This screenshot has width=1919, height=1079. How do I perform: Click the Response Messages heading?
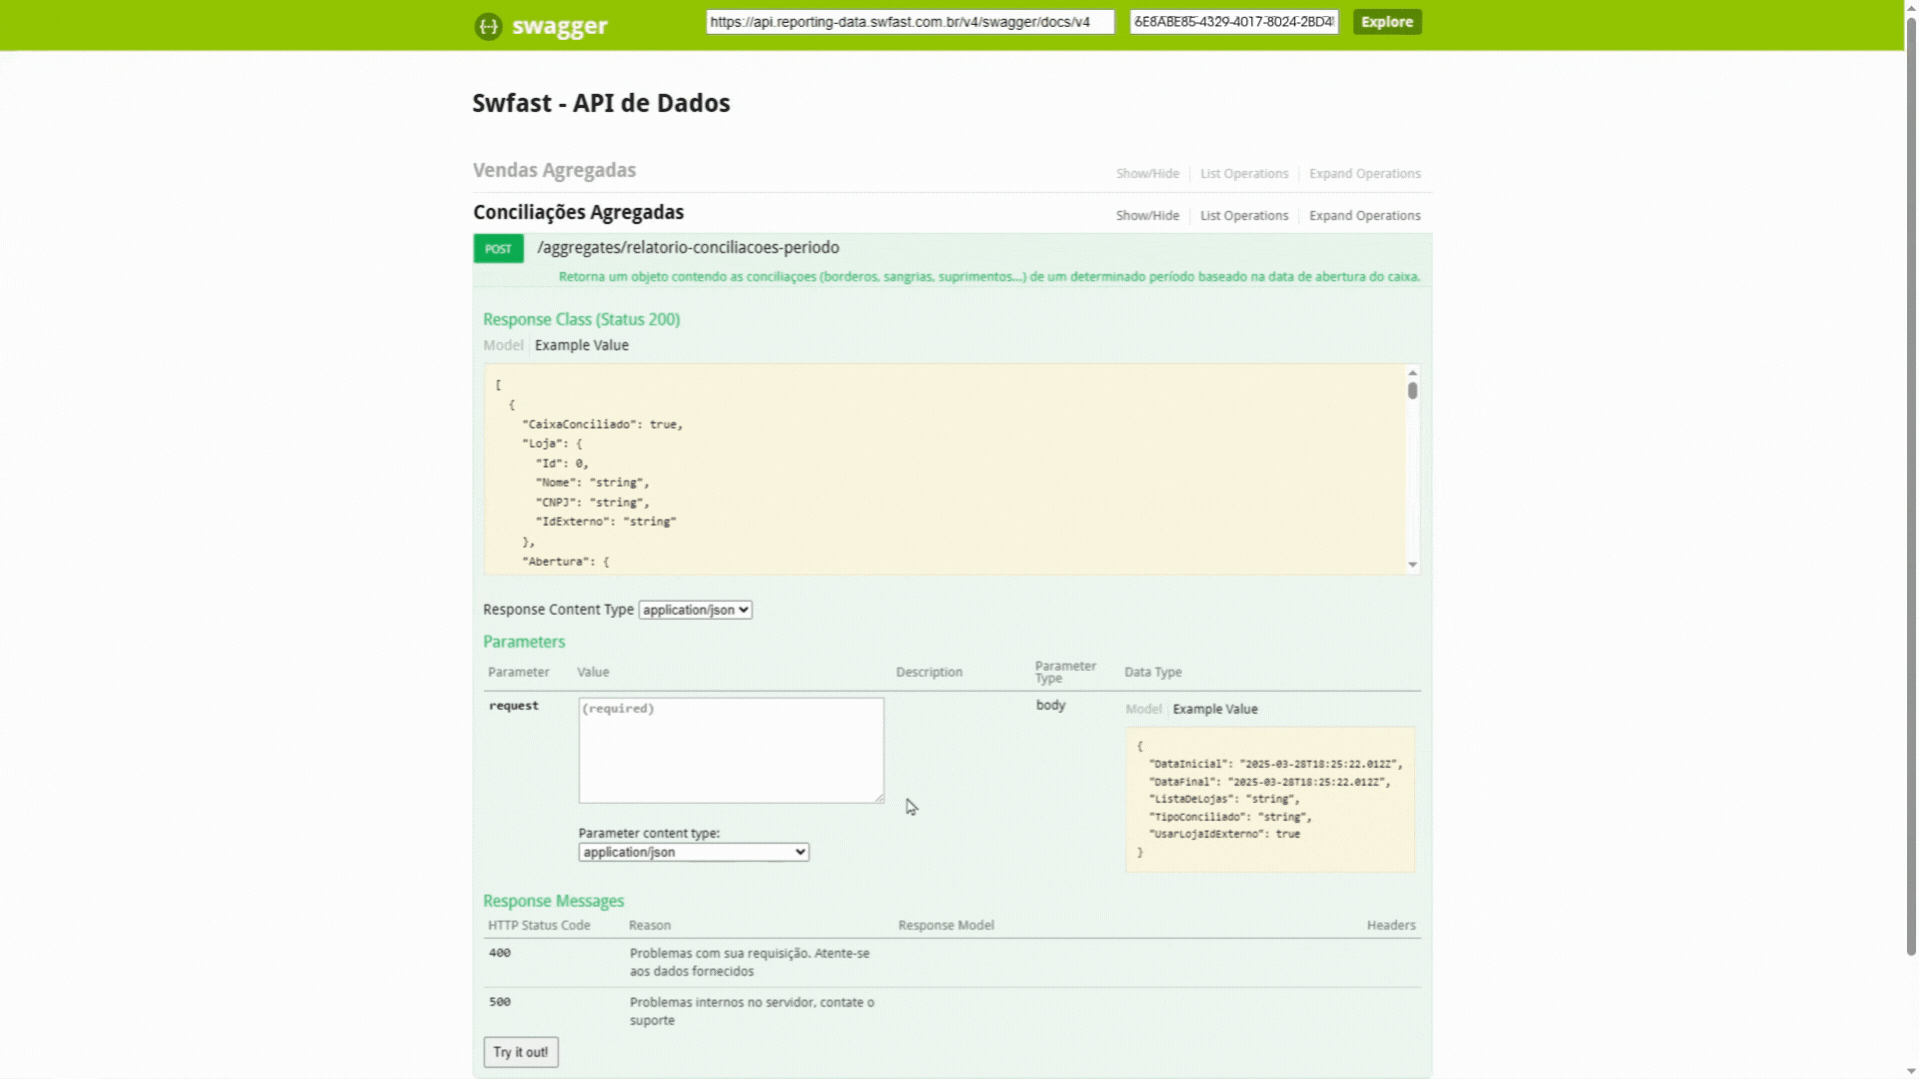[553, 901]
